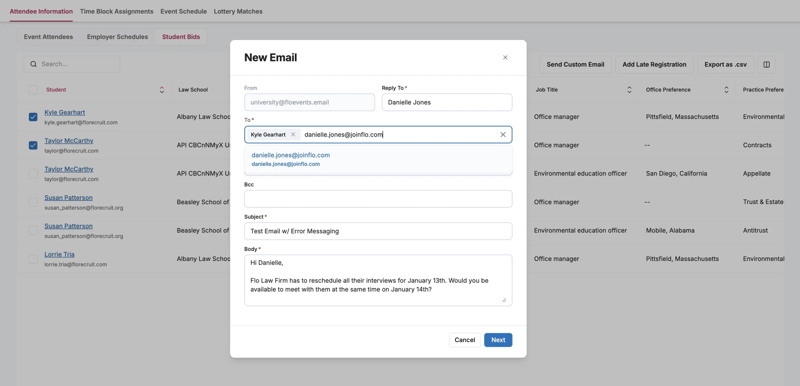Select the Student Bids sub-tab

[x=181, y=37]
